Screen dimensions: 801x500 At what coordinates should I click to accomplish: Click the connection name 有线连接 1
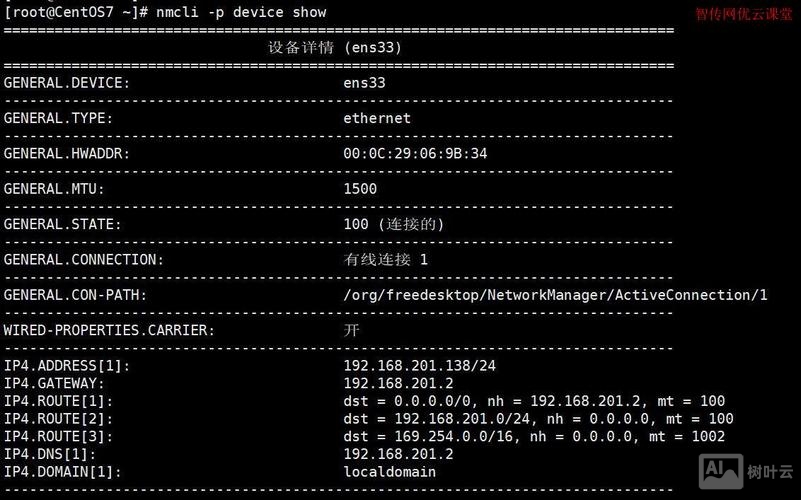pyautogui.click(x=385, y=259)
